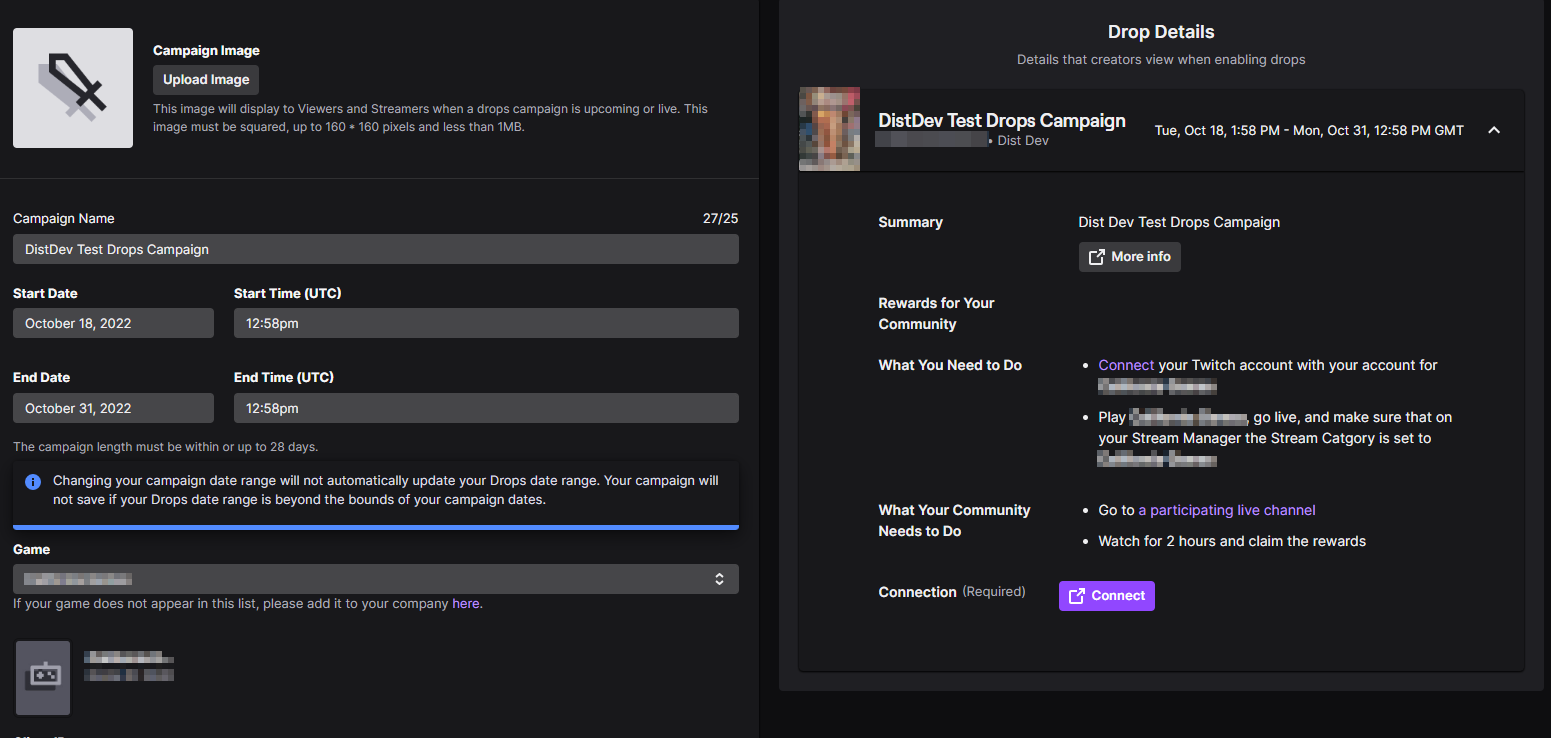This screenshot has width=1551, height=738.
Task: Click the End Time field showing 12:58pm
Action: (x=486, y=407)
